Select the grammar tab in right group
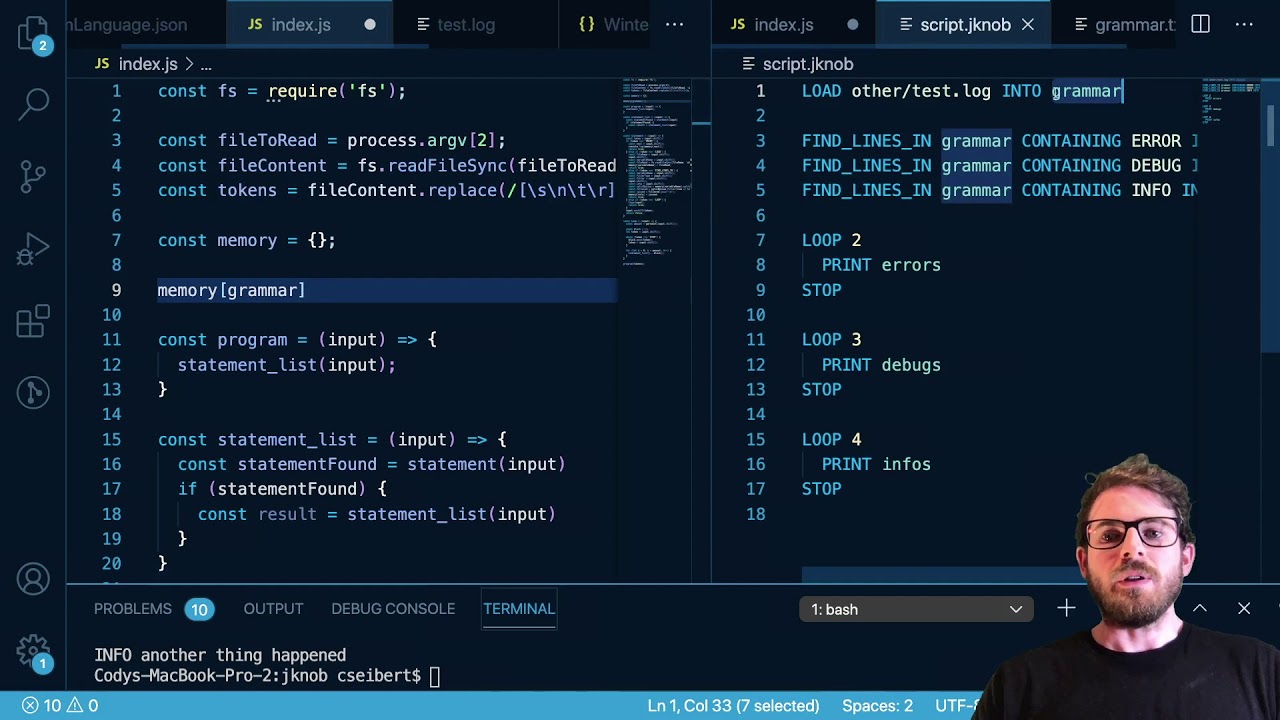 point(1124,24)
